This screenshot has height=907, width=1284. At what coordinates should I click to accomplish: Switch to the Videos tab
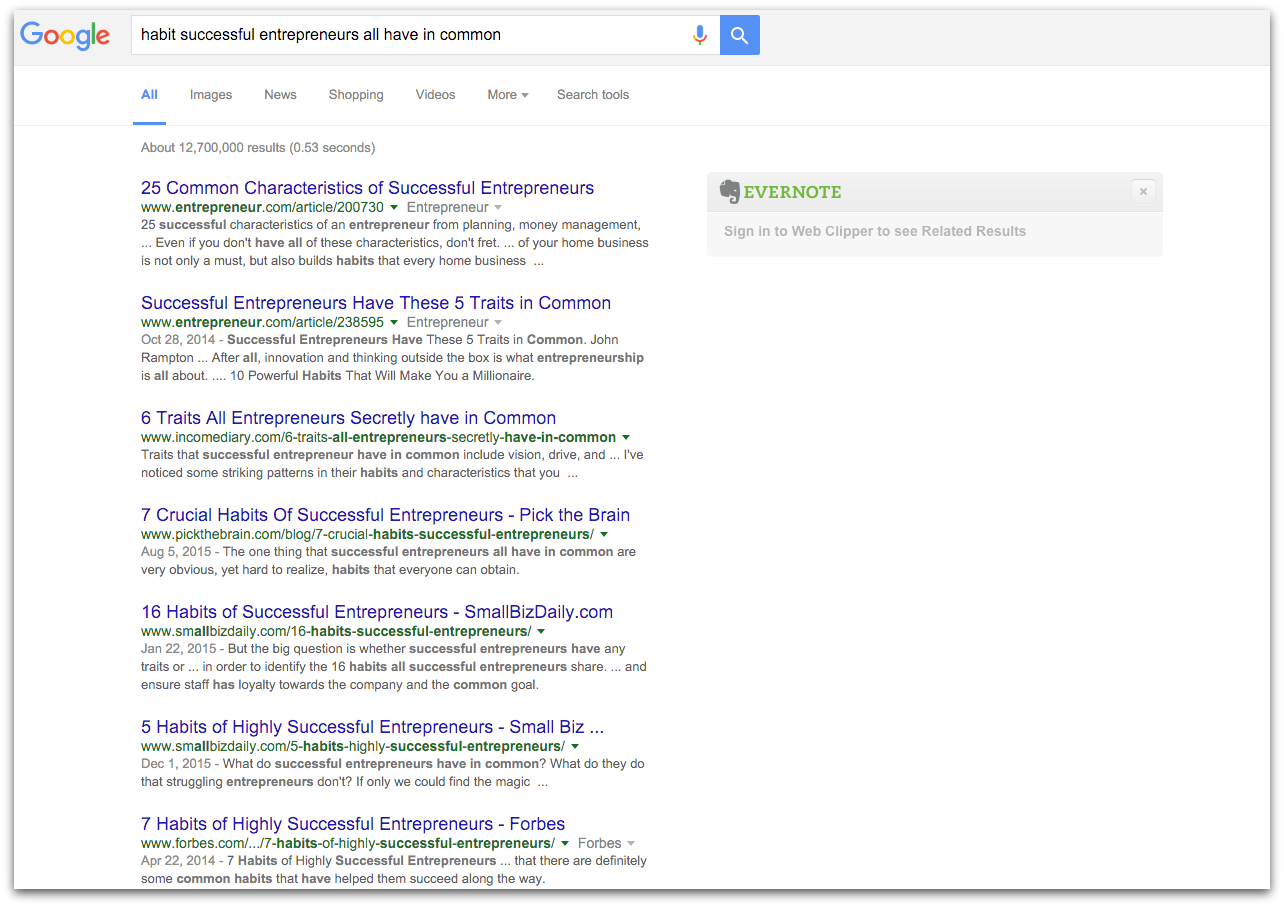click(435, 95)
